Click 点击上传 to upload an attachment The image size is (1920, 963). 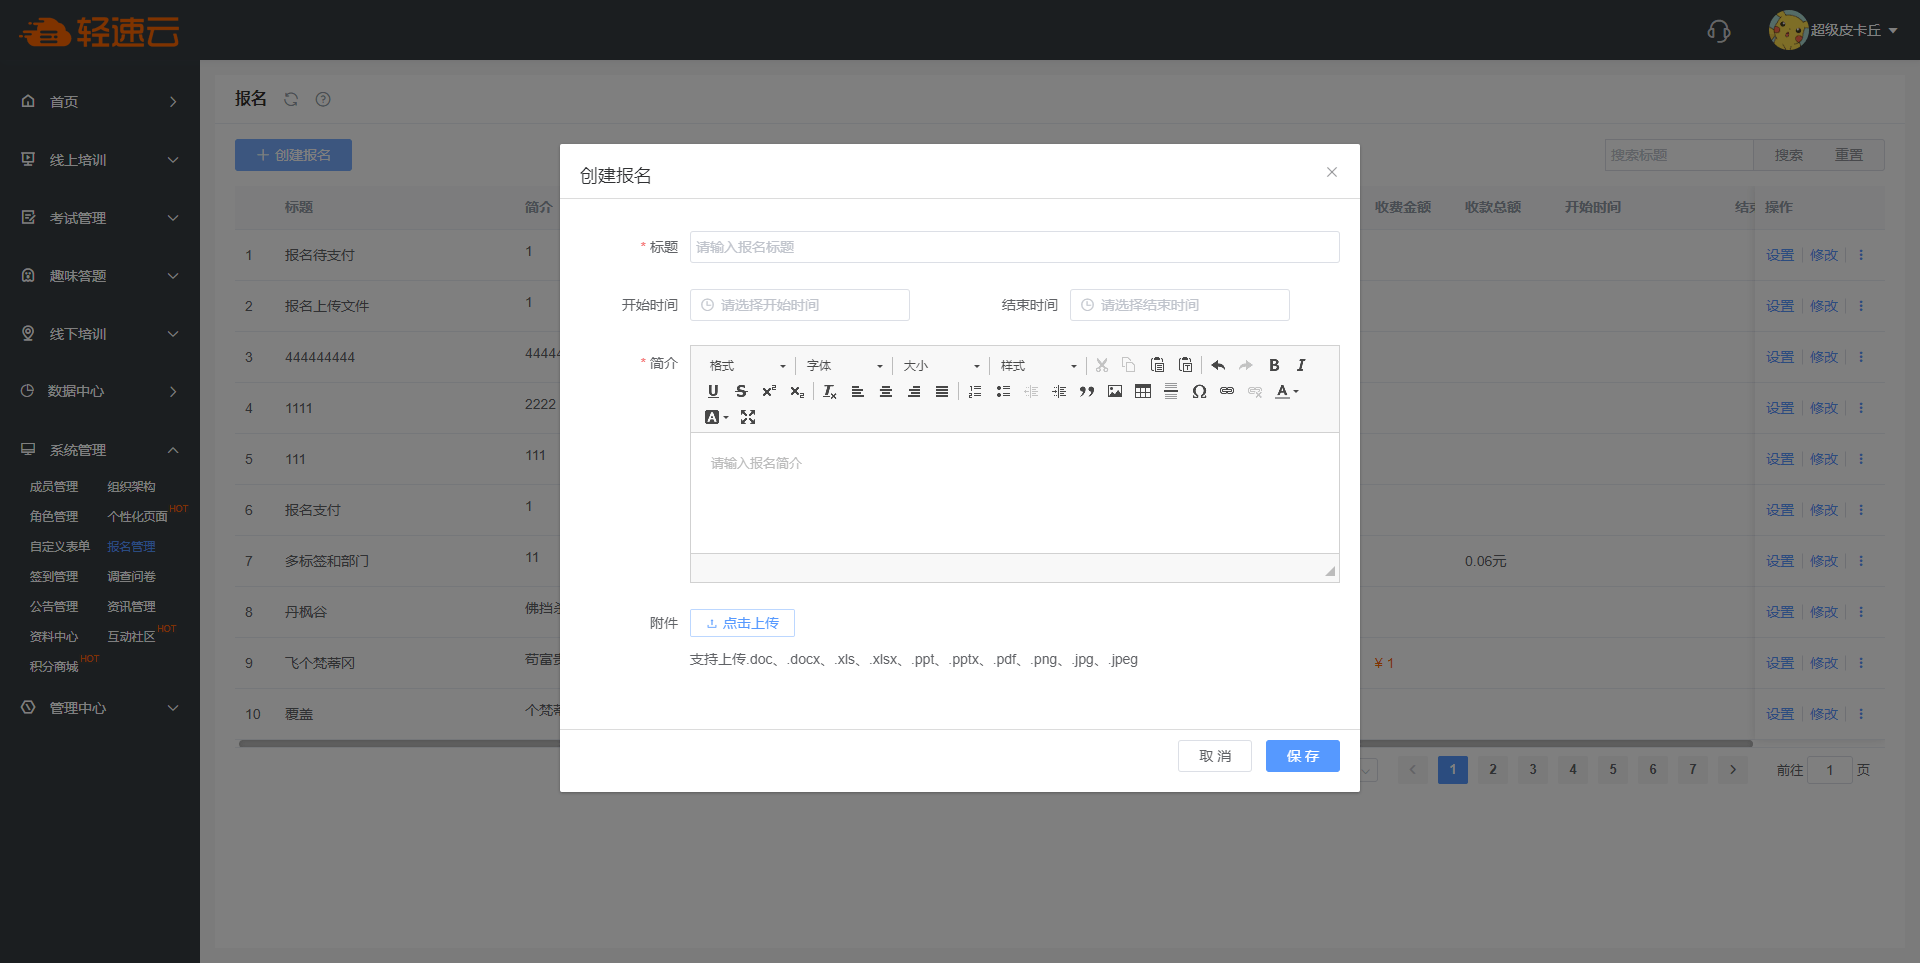tap(742, 623)
